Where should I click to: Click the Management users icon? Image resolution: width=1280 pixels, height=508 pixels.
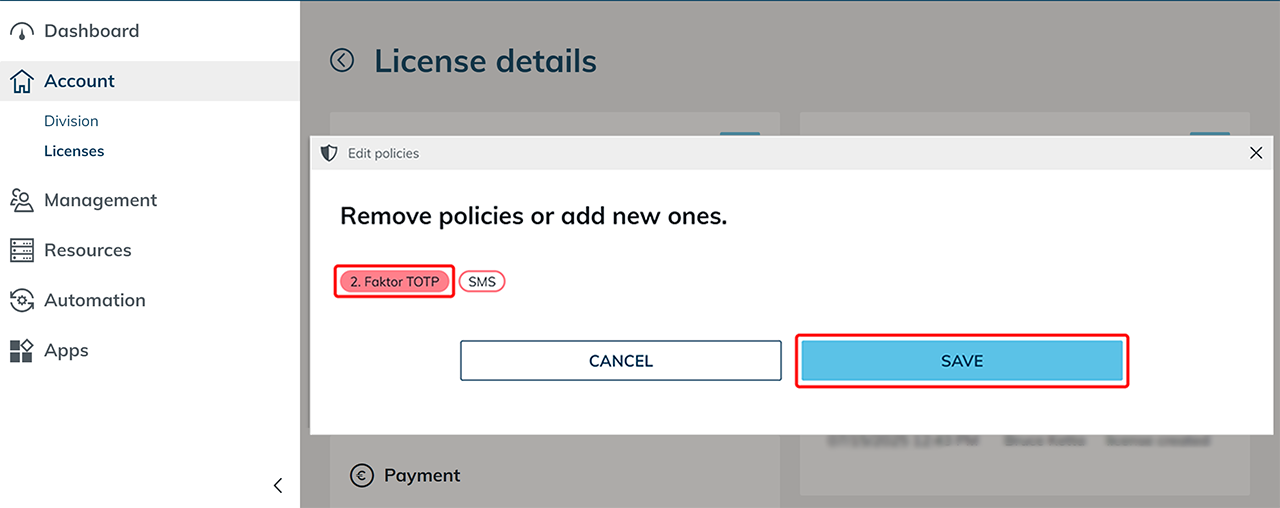click(22, 201)
